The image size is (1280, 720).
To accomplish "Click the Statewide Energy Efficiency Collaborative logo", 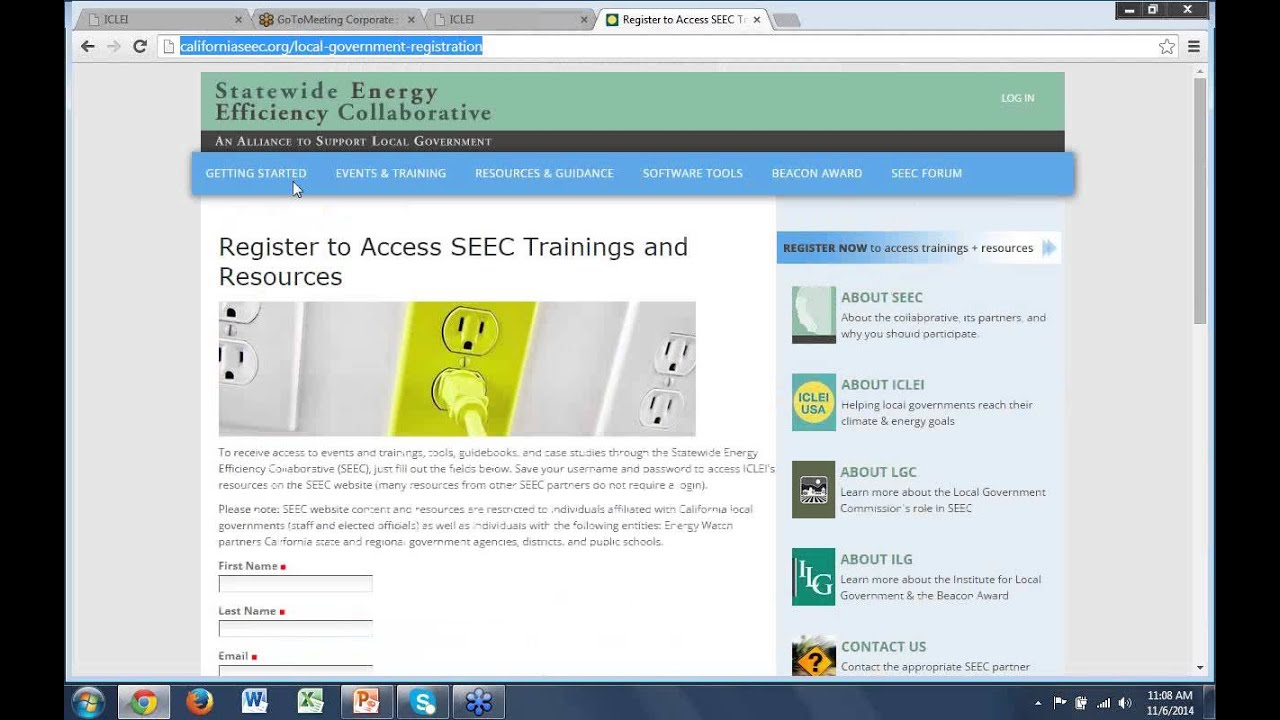I will [353, 102].
